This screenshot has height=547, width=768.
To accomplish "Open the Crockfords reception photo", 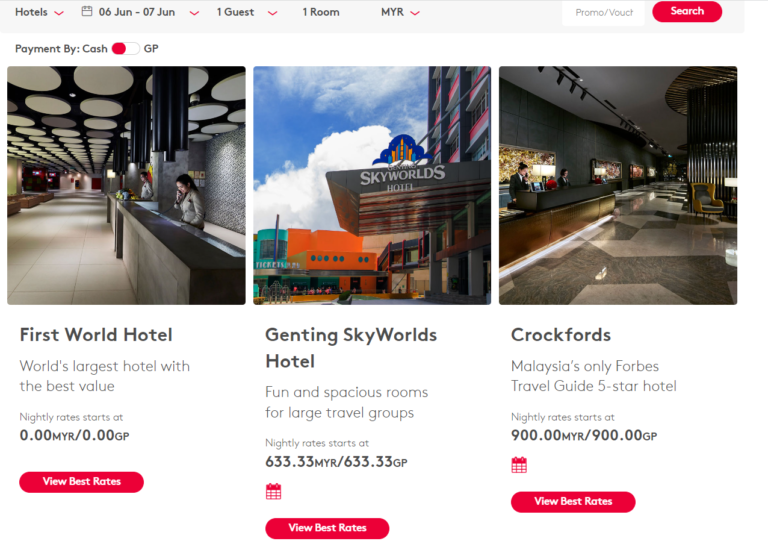I will [x=618, y=186].
